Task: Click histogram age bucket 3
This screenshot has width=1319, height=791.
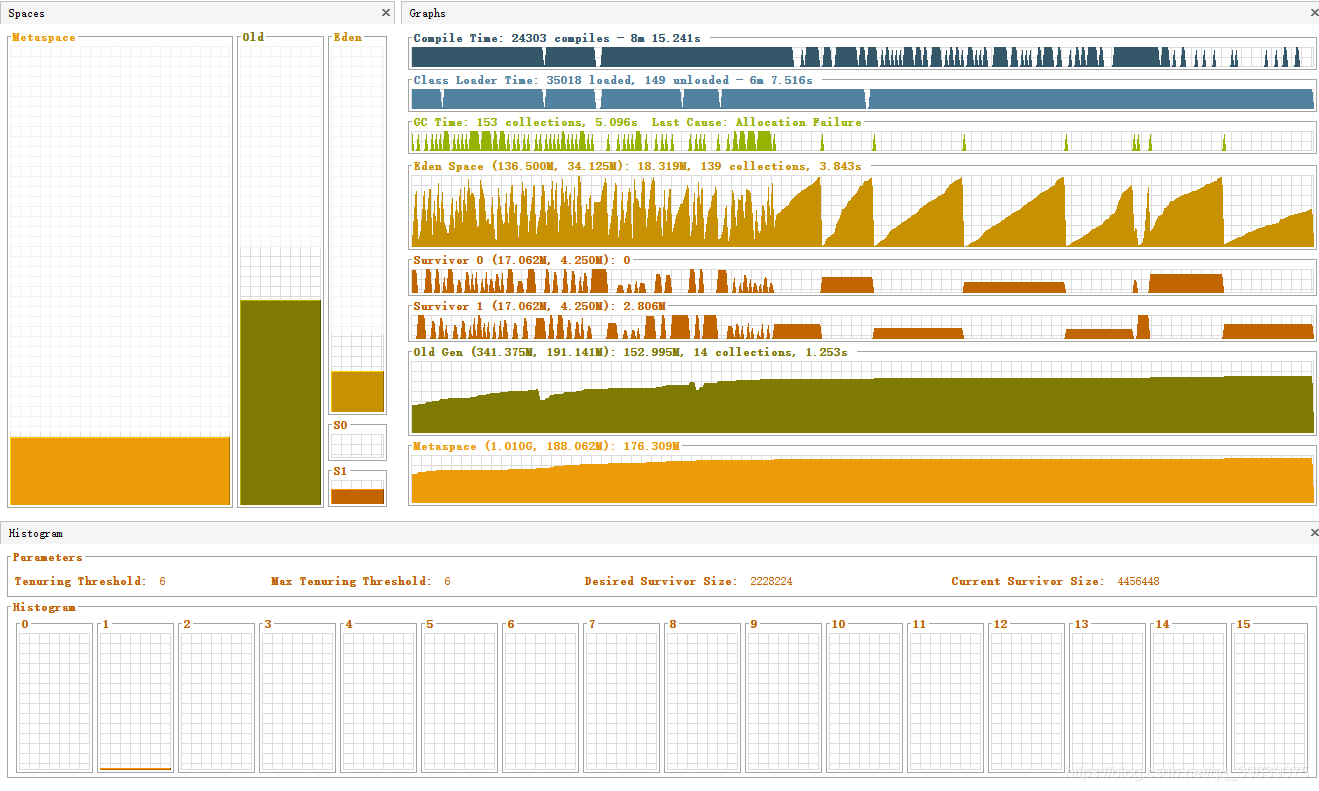Action: click(297, 701)
